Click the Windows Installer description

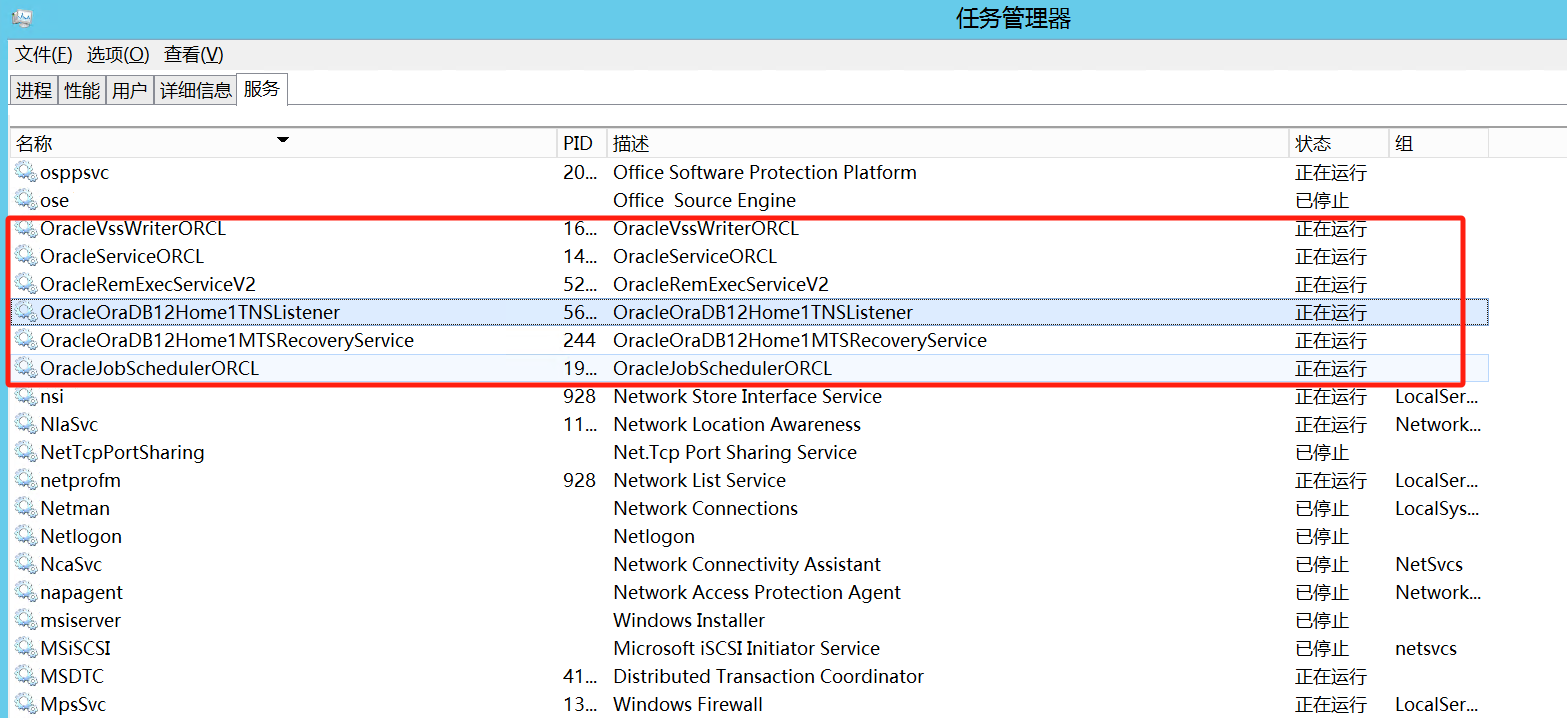[689, 620]
